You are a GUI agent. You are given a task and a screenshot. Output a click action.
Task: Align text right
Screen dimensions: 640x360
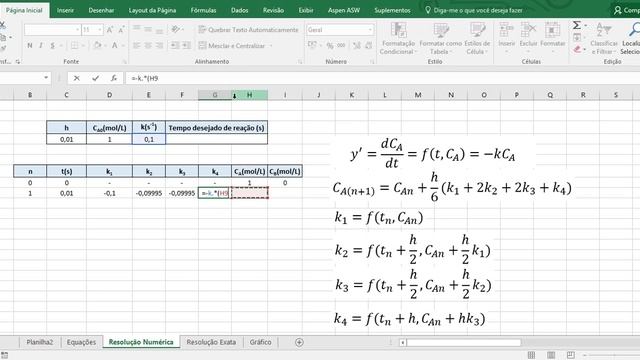point(160,45)
